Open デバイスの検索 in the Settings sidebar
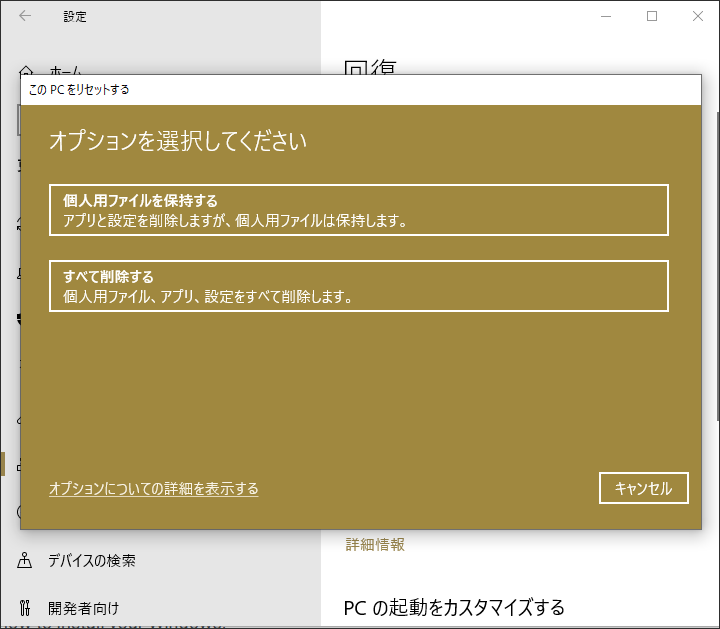Screen dimensions: 720x629 point(92,561)
